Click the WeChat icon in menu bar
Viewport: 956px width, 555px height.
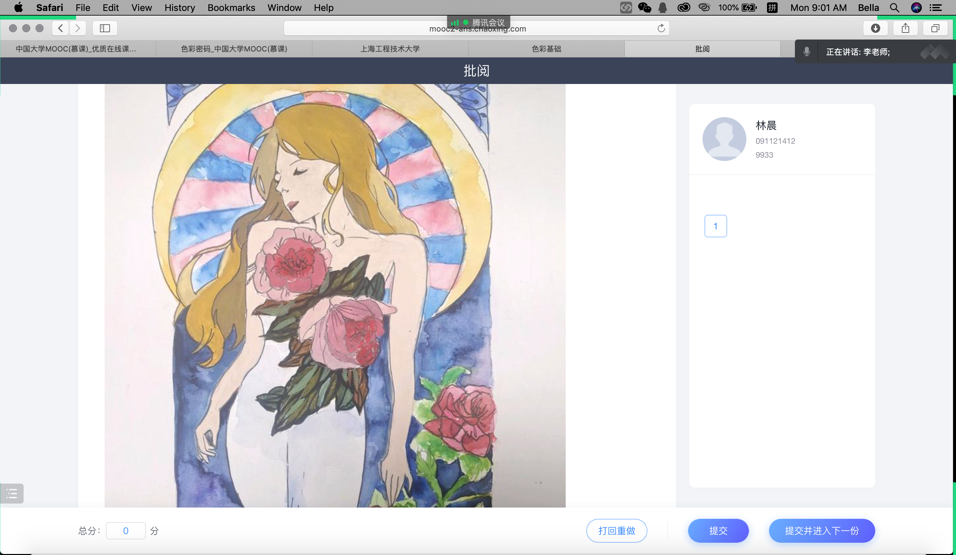[x=644, y=8]
